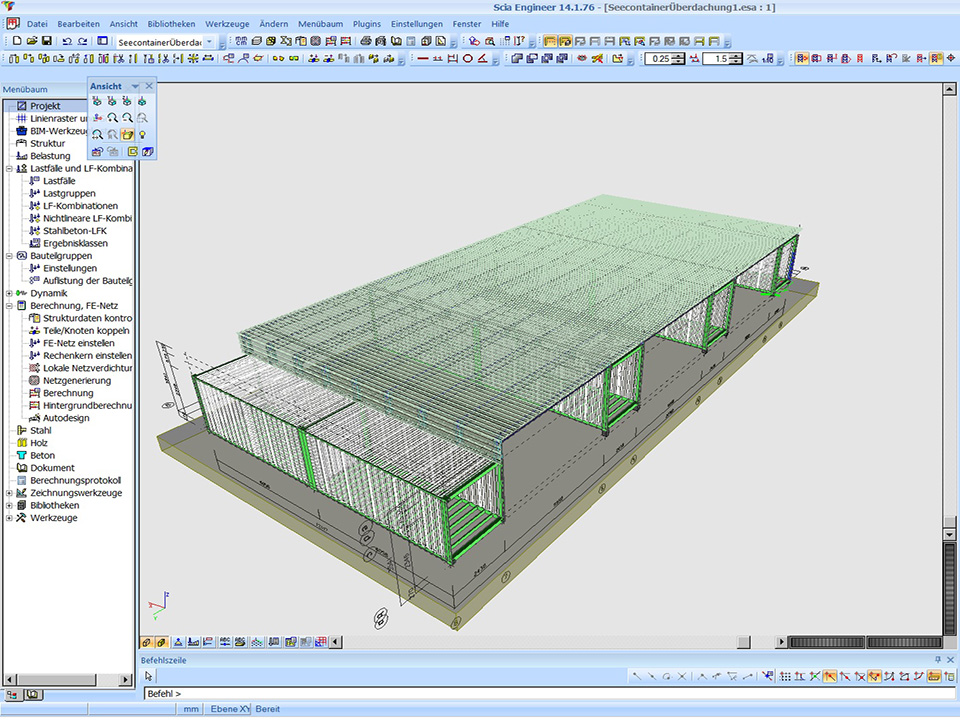Image resolution: width=960 pixels, height=720 pixels.
Task: Click the zoom out magnifier in Ansicht panel
Action: 128,117
